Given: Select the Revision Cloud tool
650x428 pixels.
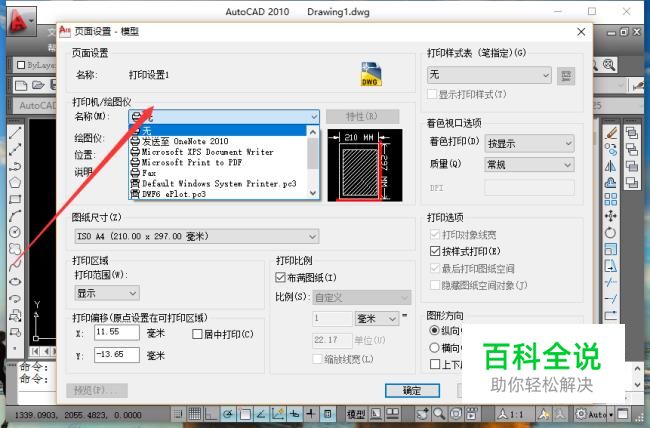Looking at the screenshot, I should pos(15,249).
